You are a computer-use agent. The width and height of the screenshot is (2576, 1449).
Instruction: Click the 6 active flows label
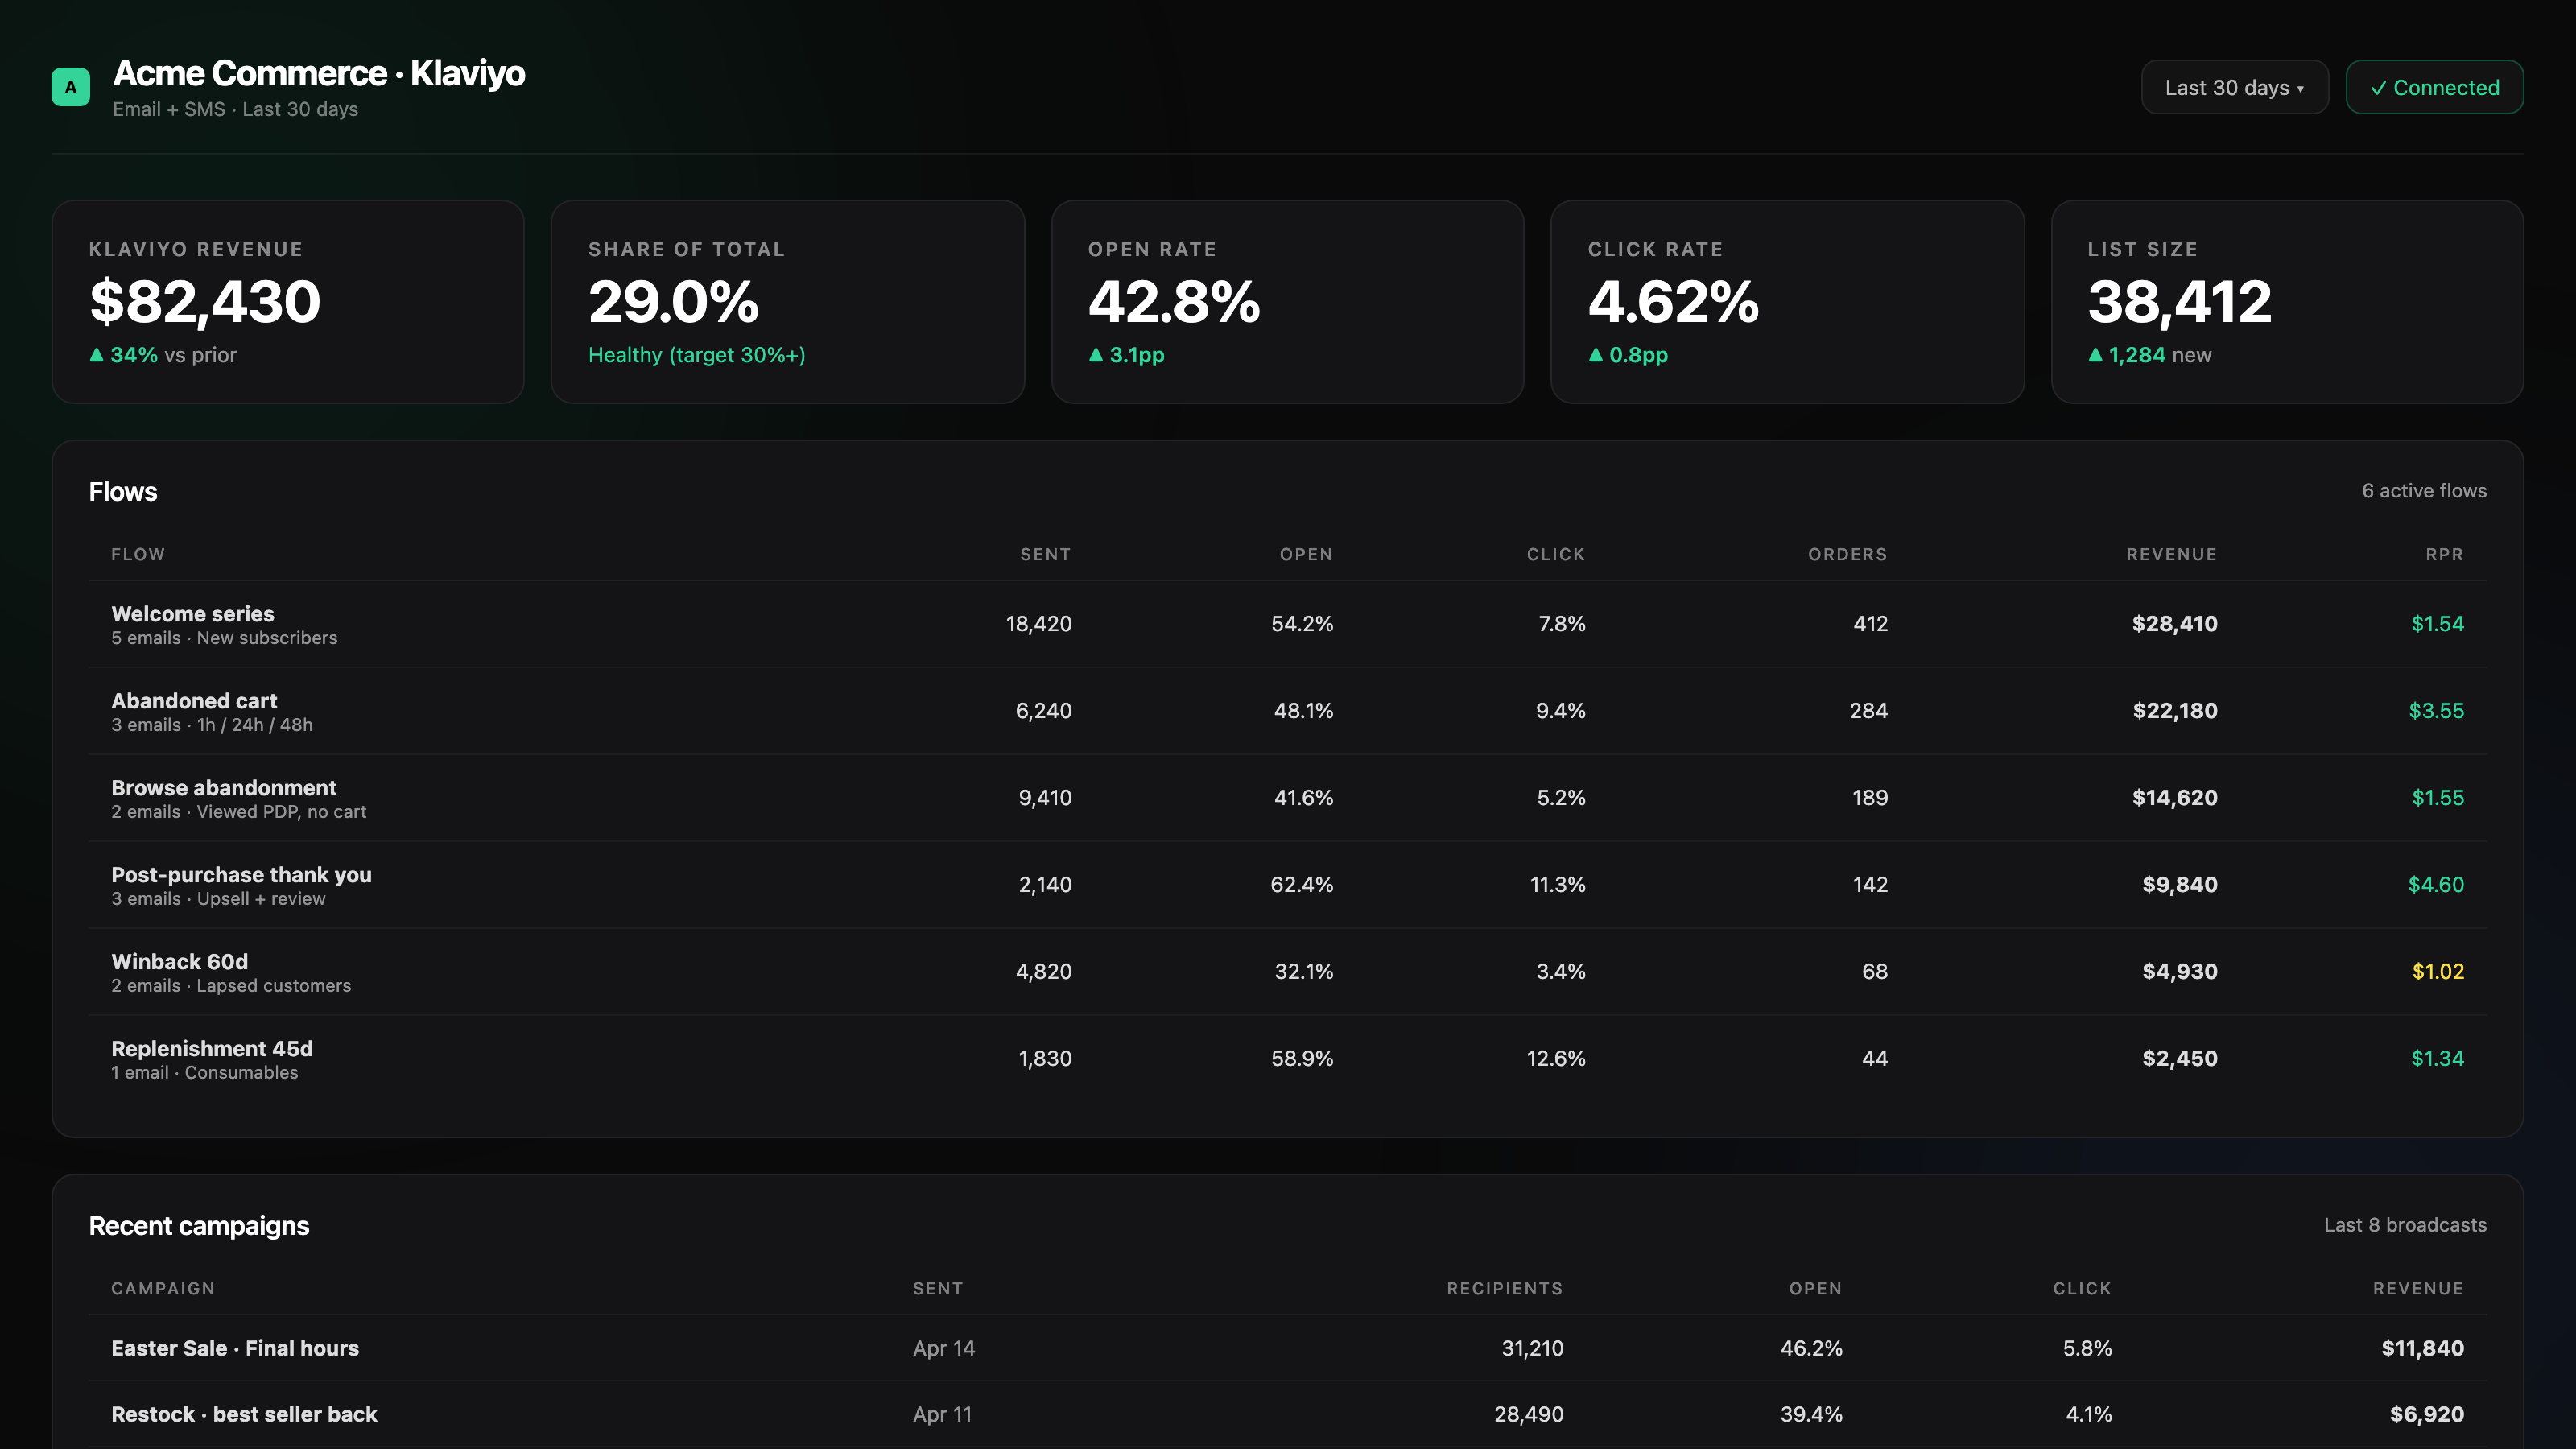(x=2424, y=491)
